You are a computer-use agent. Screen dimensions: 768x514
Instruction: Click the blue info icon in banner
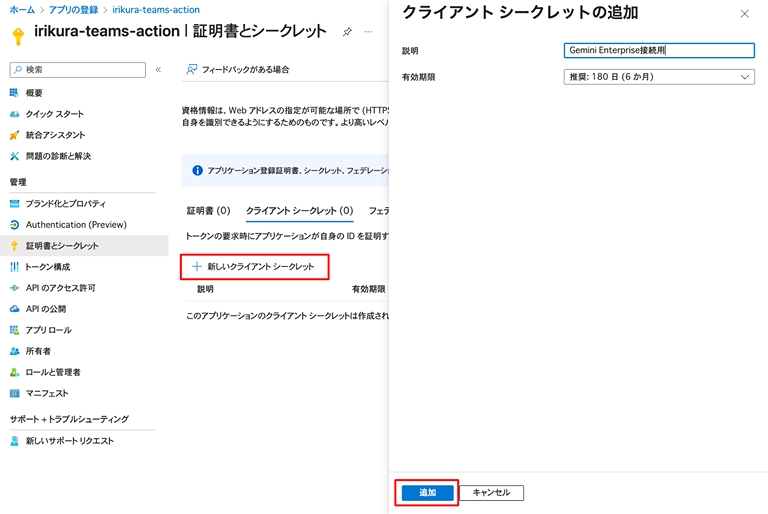pyautogui.click(x=197, y=171)
